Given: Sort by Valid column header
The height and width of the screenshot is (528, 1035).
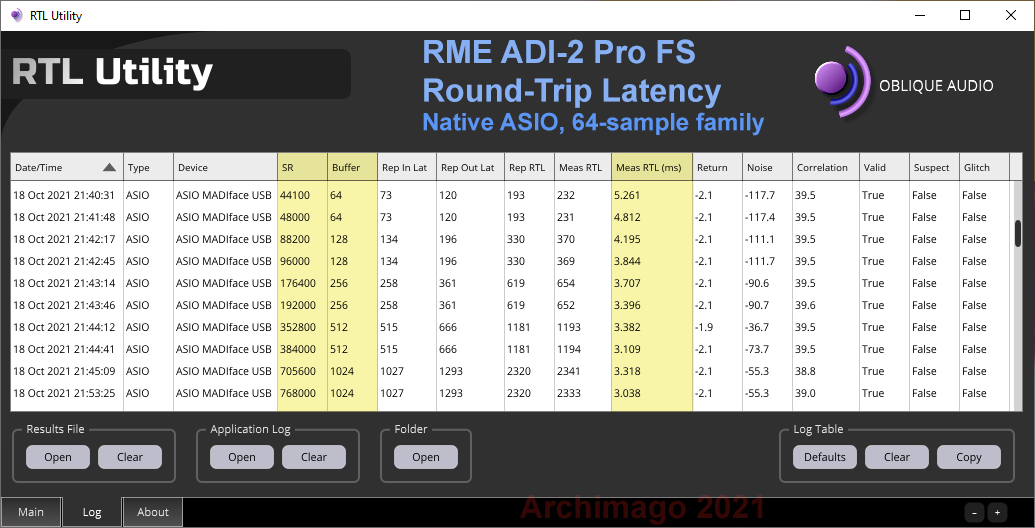Looking at the screenshot, I should [x=884, y=168].
